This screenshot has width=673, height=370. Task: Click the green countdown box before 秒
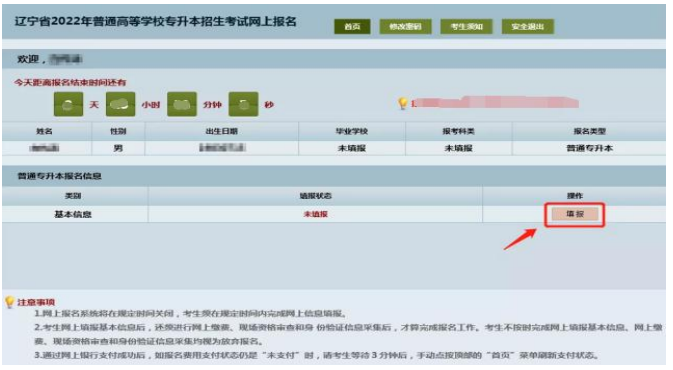(x=243, y=104)
